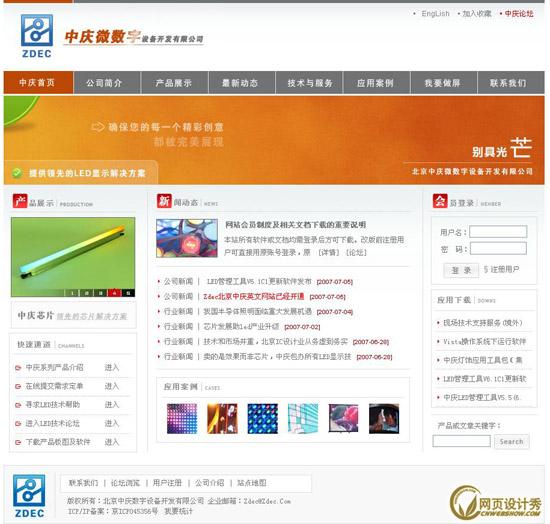Screen dimensions: 550x524
Task: Open news LED管理工具V5.1C1更新软件发布
Action: [259, 282]
